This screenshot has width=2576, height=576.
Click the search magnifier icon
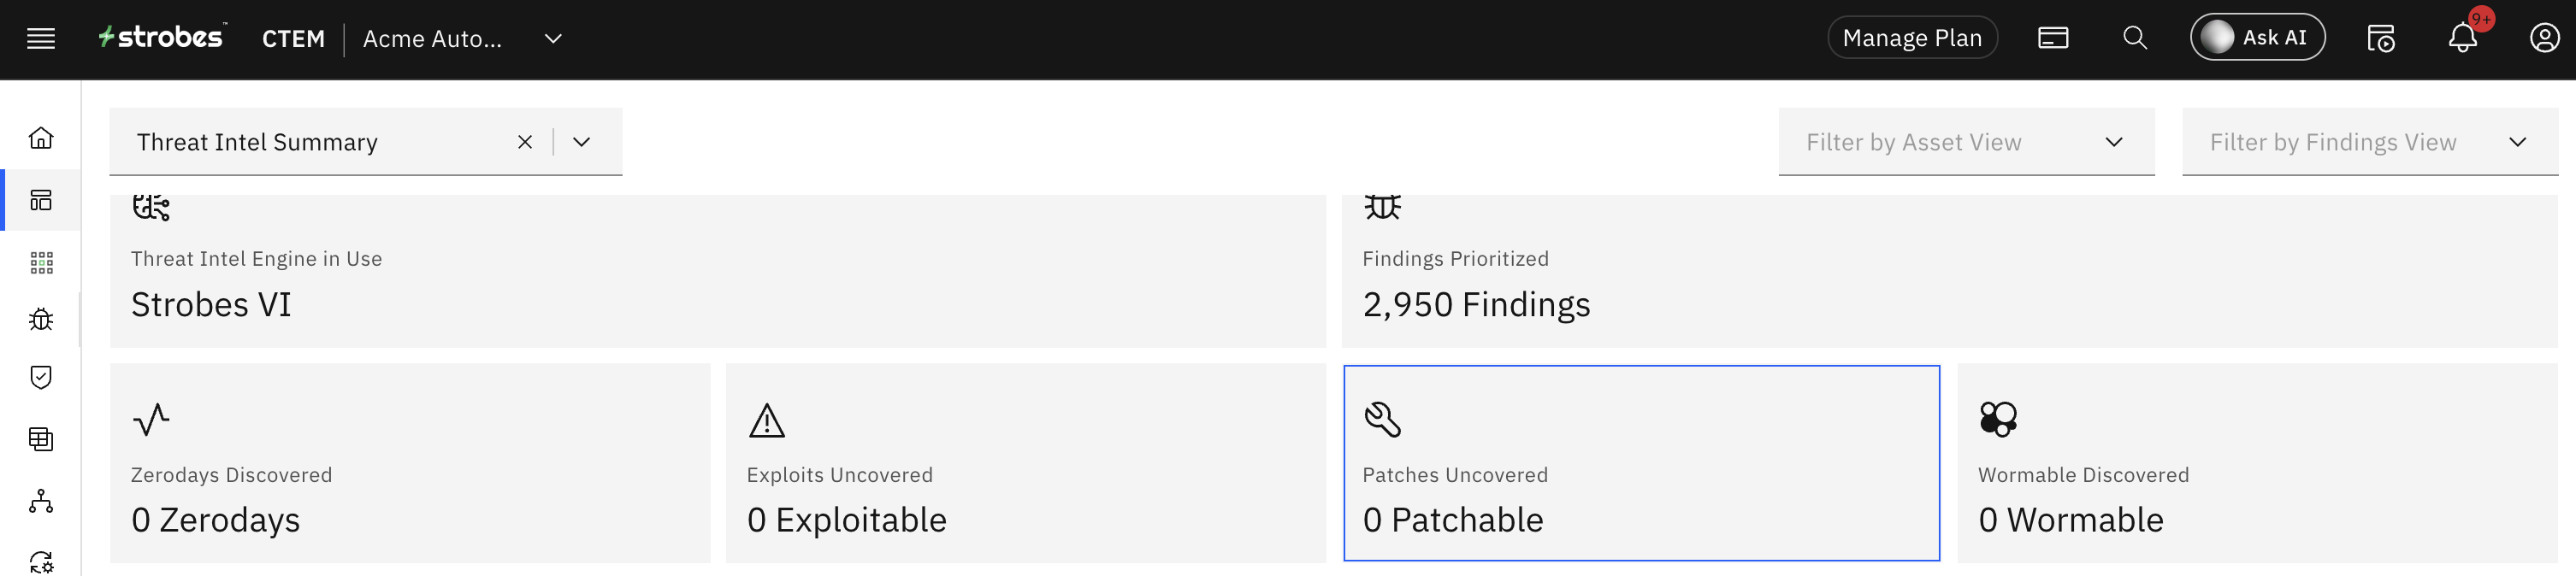click(x=2135, y=38)
